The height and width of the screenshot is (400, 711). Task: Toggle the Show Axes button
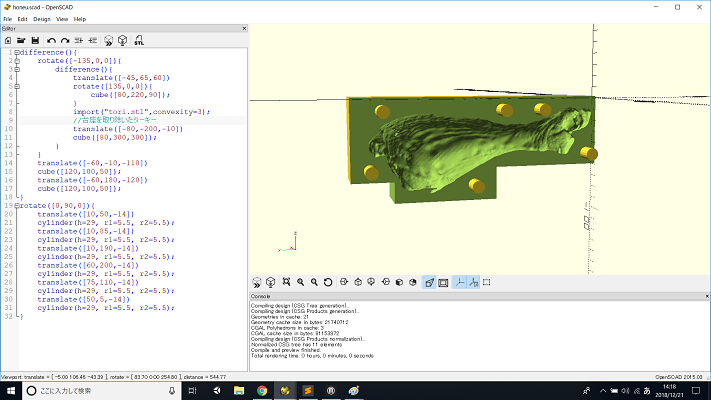[x=459, y=282]
